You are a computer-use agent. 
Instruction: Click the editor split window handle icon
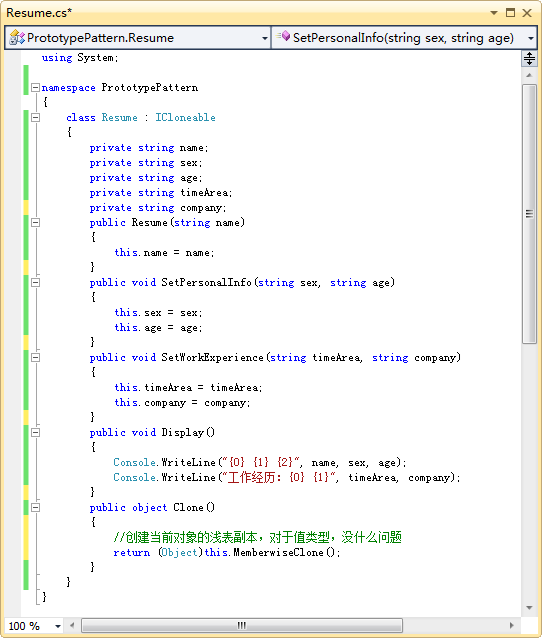coord(529,59)
